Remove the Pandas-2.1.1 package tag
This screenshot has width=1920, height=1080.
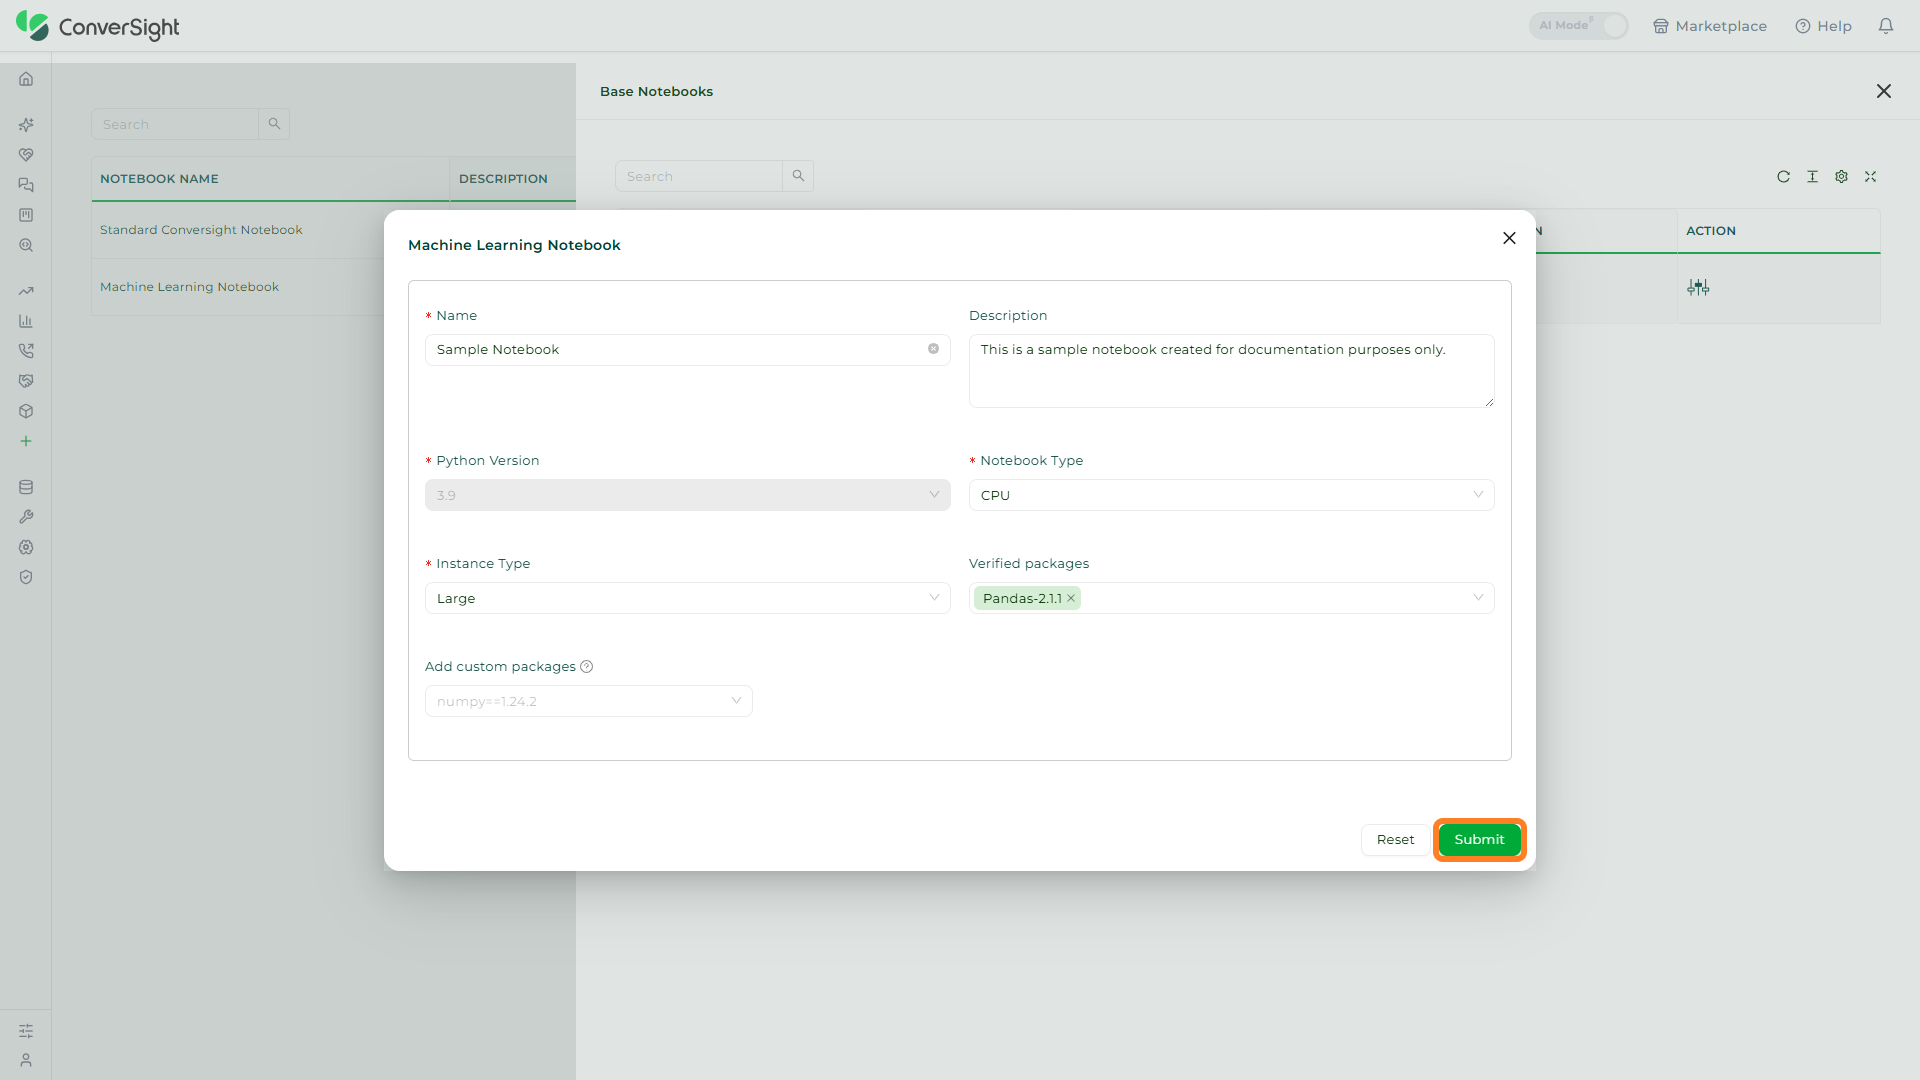1071,598
